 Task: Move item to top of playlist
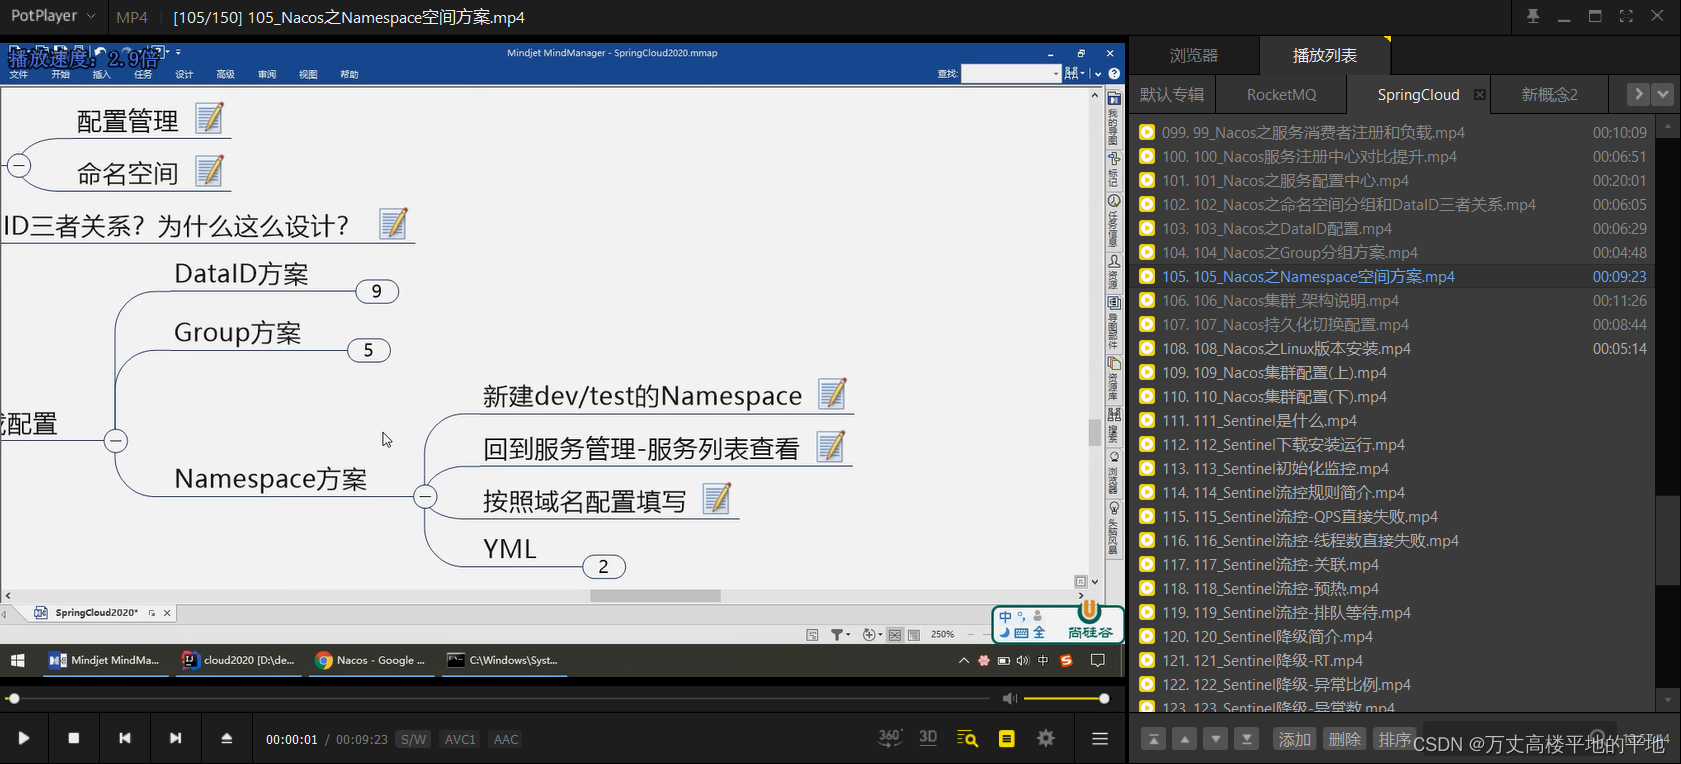click(x=1153, y=739)
